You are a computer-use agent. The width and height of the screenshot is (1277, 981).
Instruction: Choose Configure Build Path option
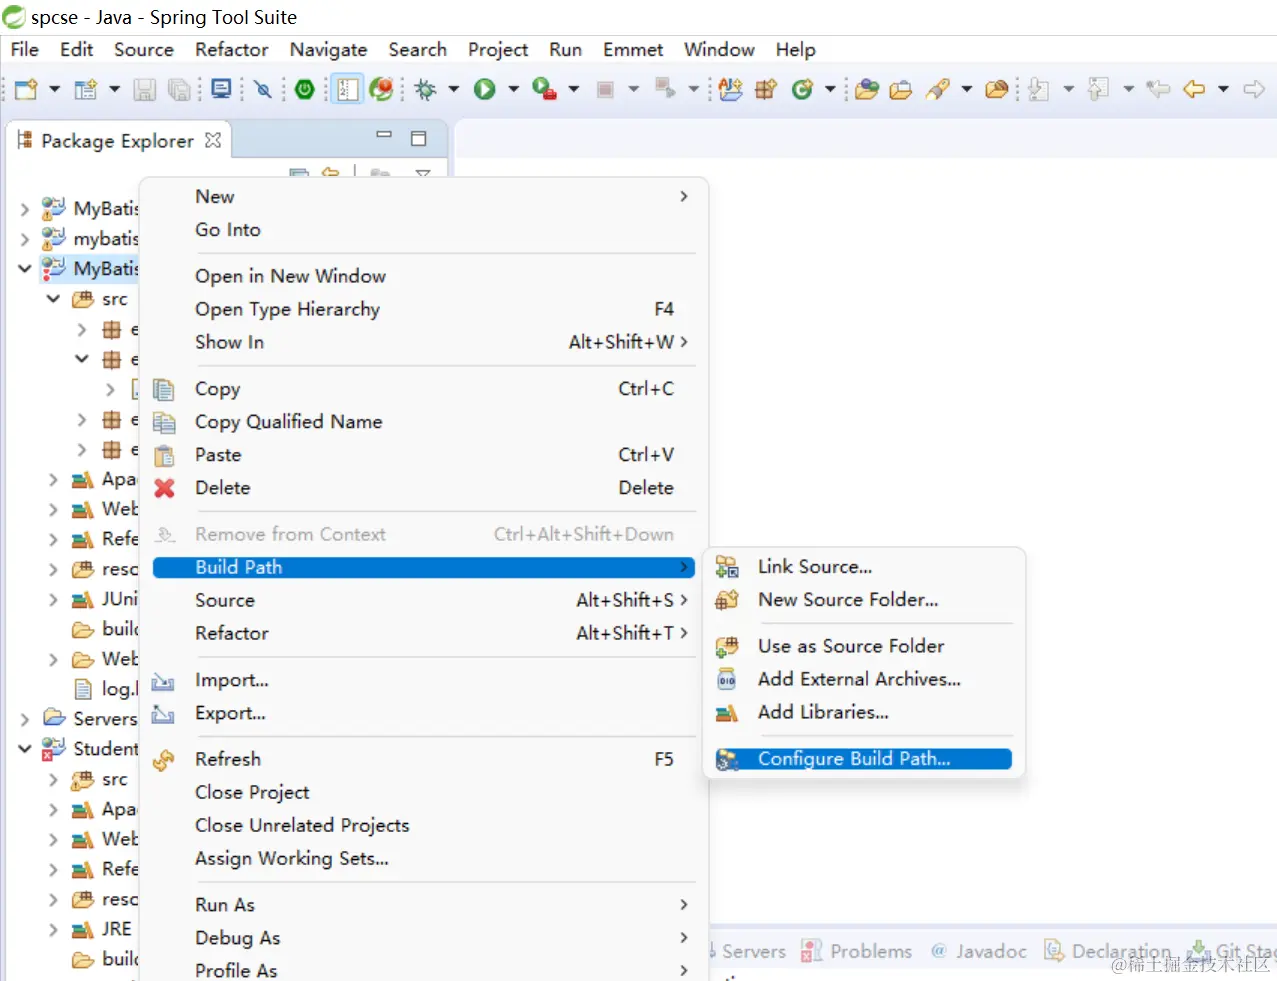863,759
